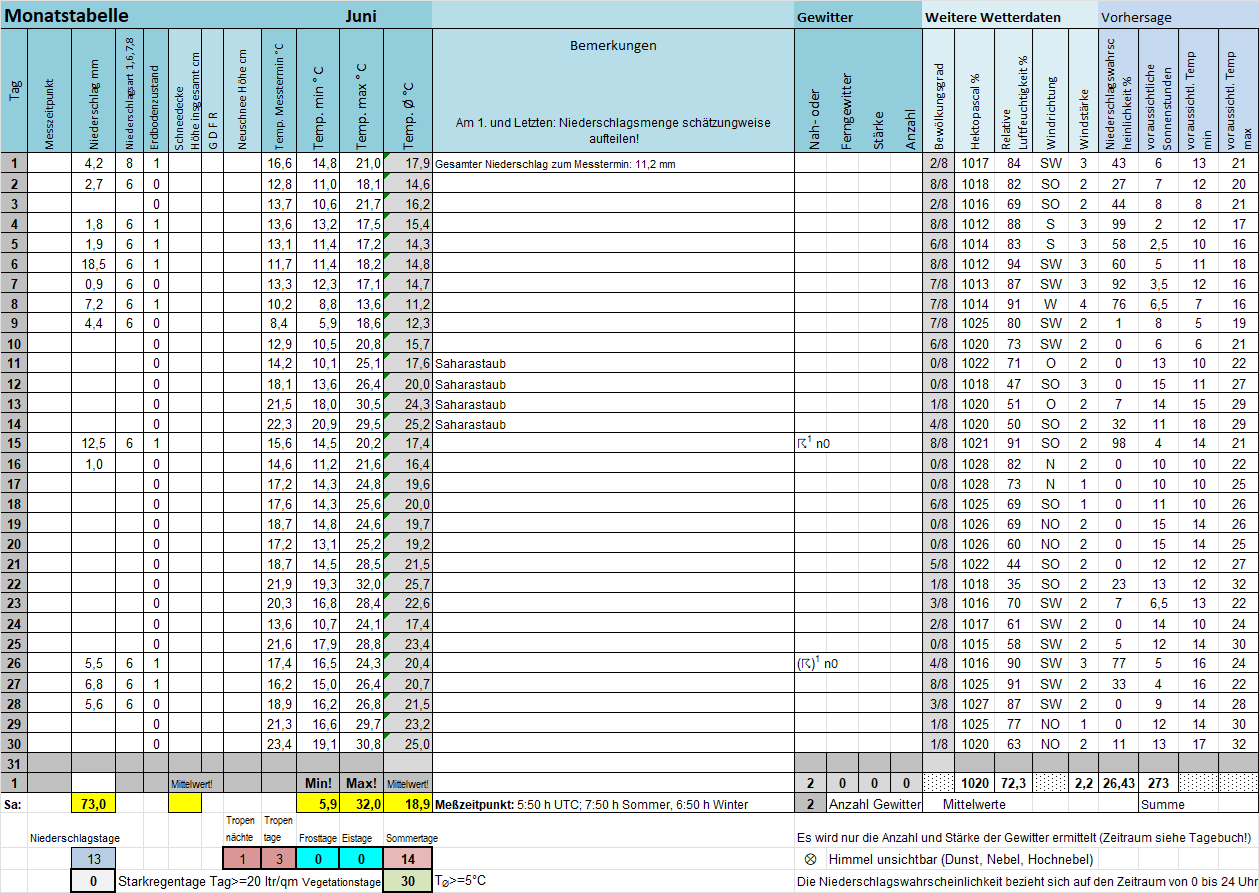Click the 273 total sunshine hours cell
Image resolution: width=1259 pixels, height=893 pixels.
[1158, 783]
